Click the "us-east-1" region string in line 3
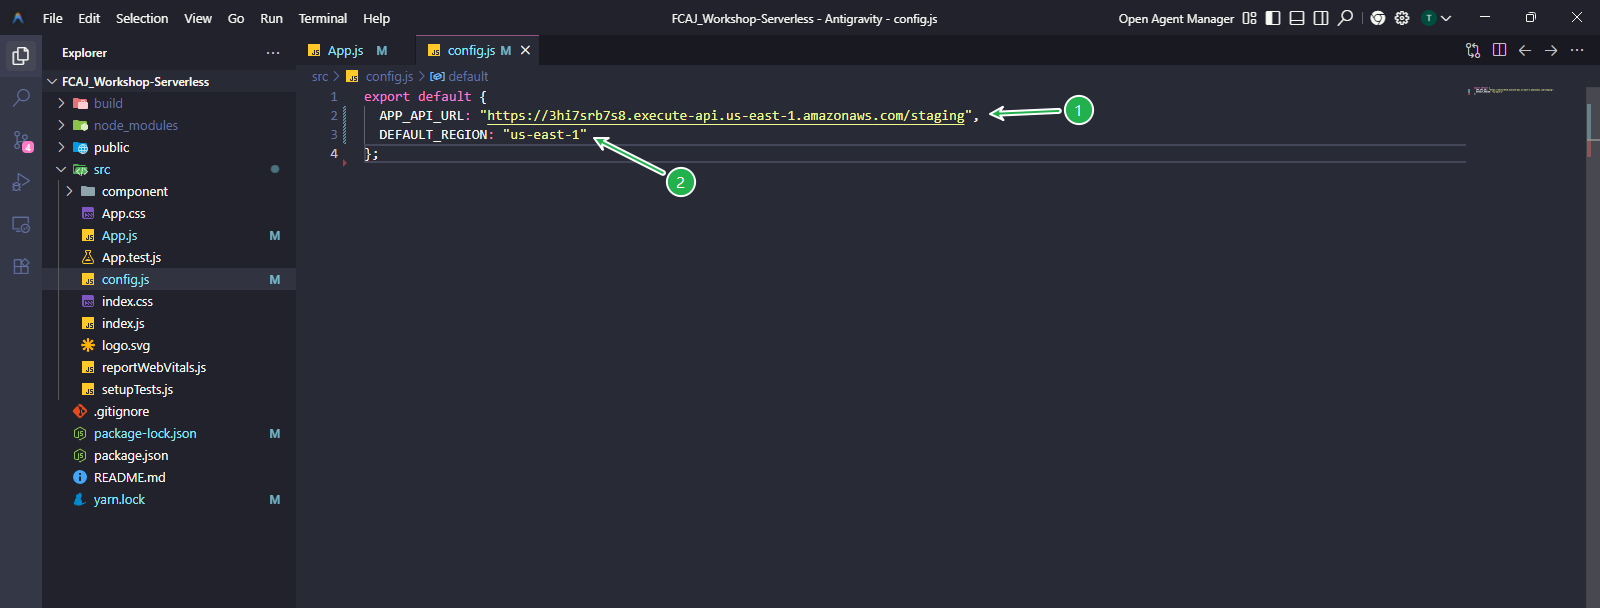This screenshot has width=1600, height=608. tap(545, 135)
